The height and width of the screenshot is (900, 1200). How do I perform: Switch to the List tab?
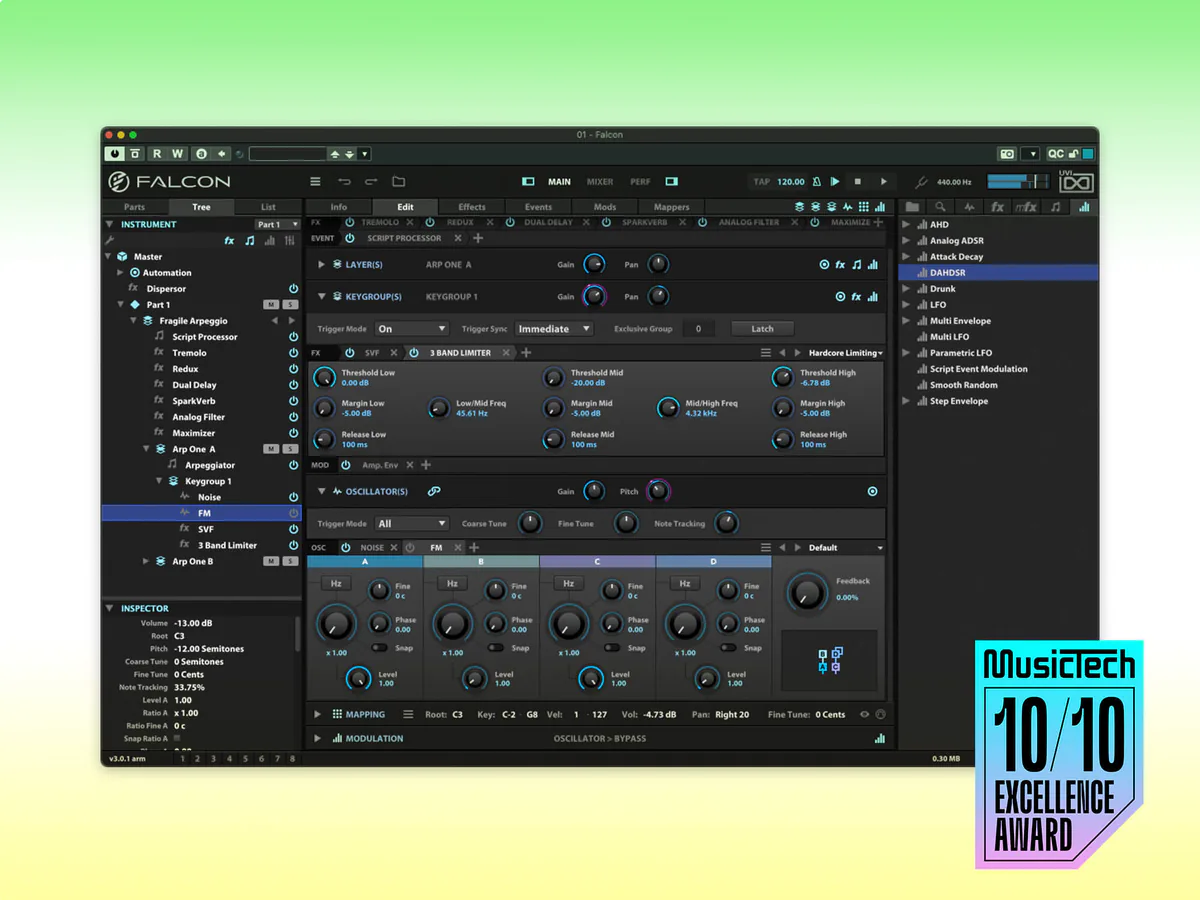click(268, 207)
